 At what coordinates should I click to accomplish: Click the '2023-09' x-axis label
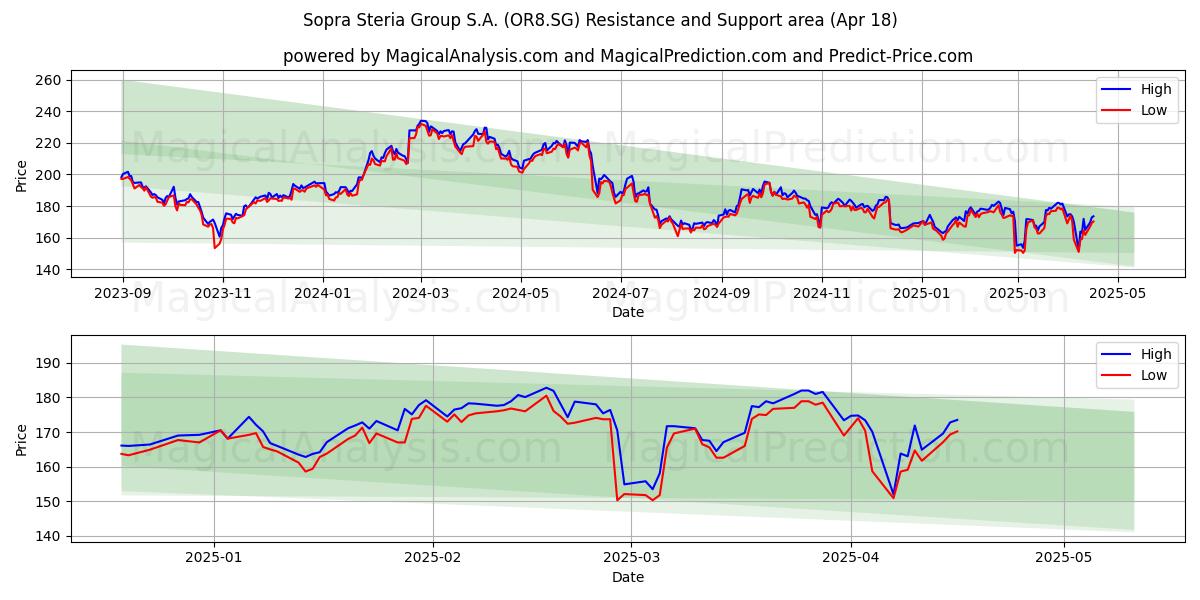pos(123,294)
